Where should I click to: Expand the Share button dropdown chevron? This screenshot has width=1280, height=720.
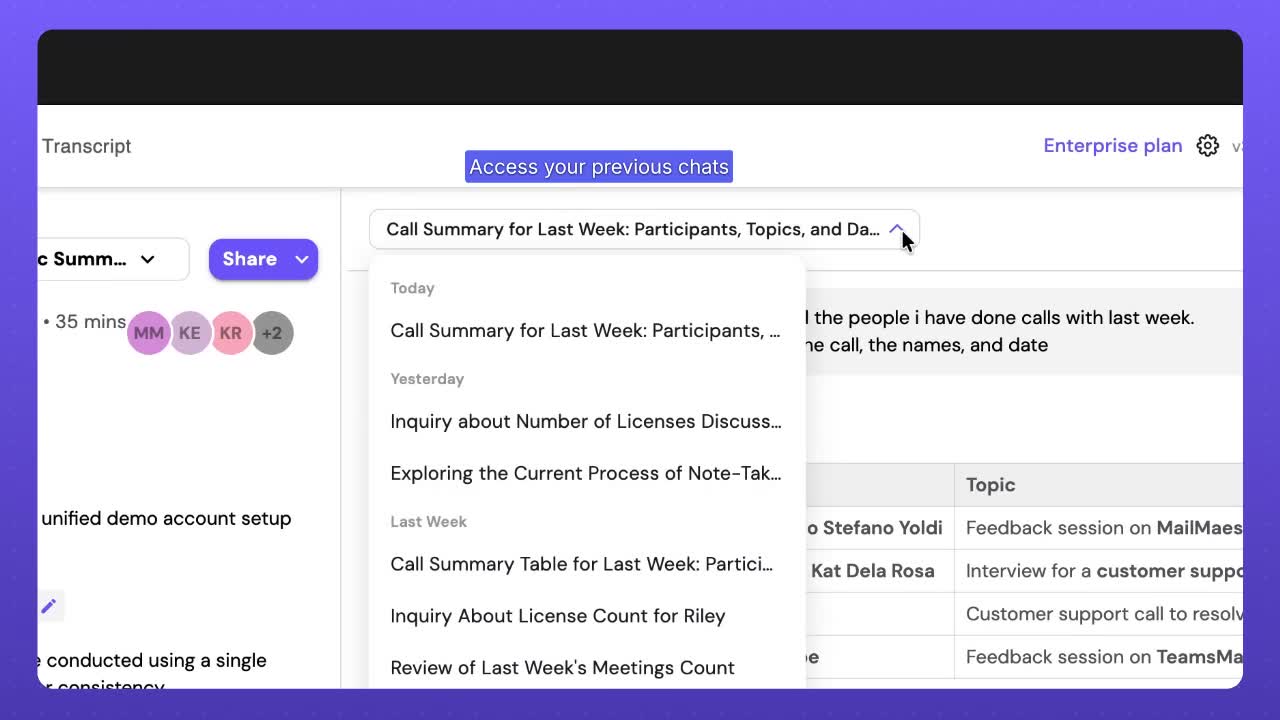[301, 259]
